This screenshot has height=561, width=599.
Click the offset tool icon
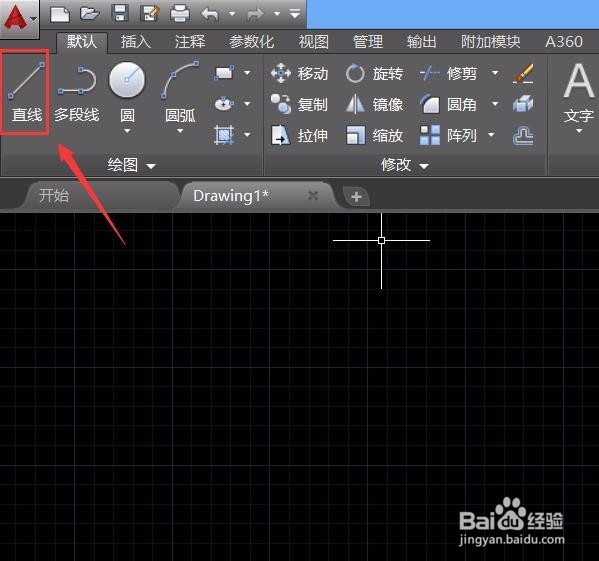coord(523,136)
